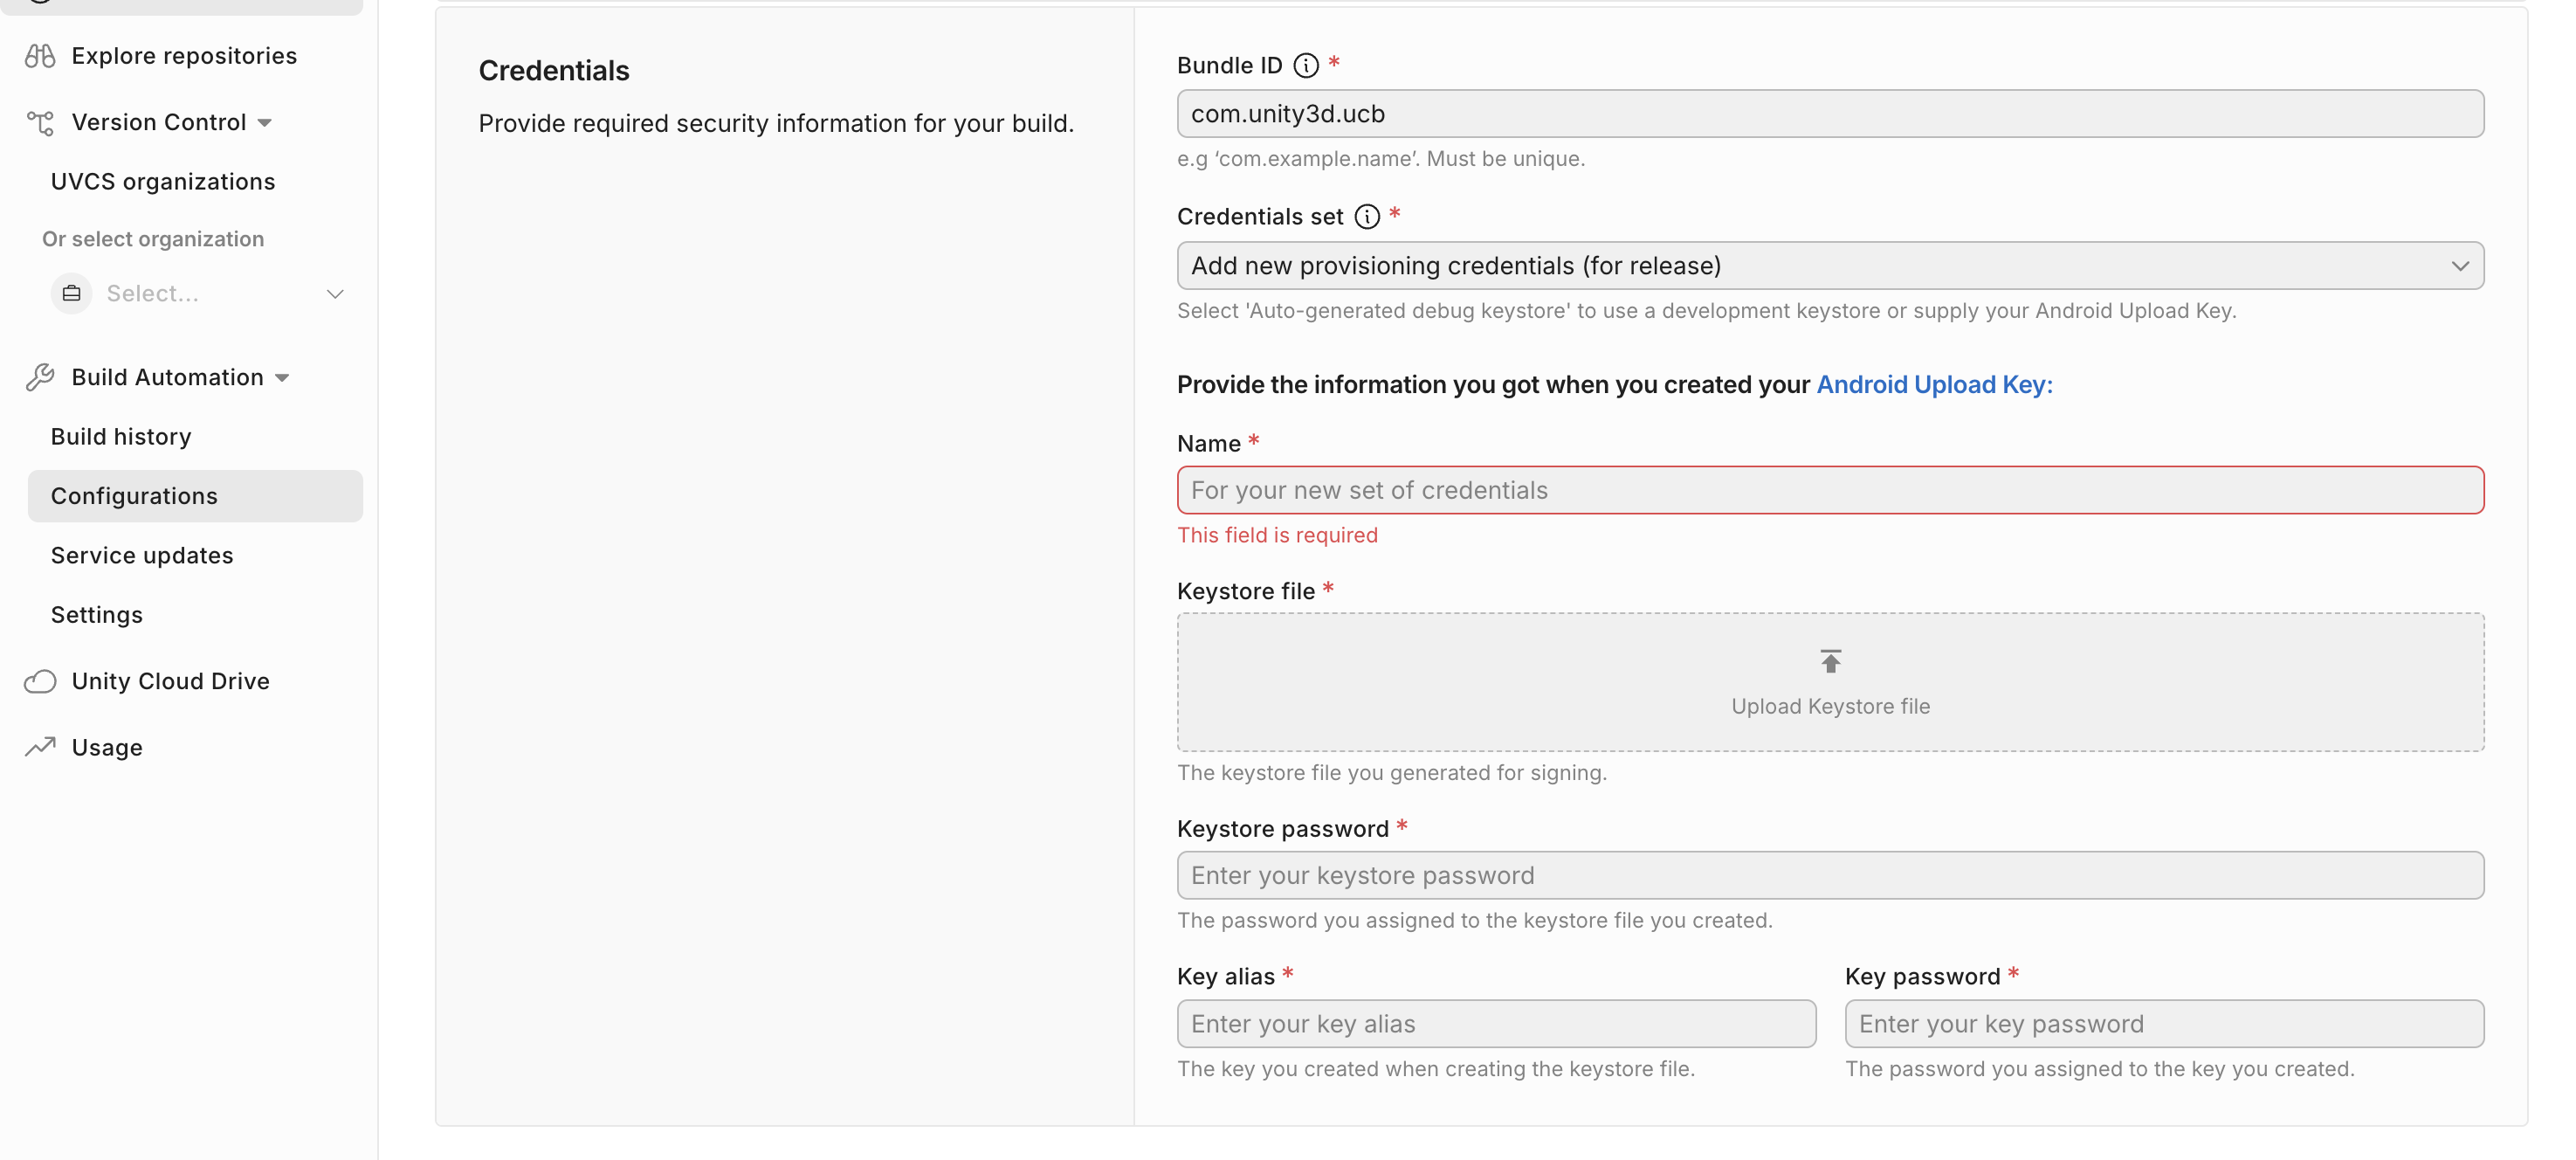The width and height of the screenshot is (2576, 1160).
Task: Click the Build Automation wrench icon
Action: click(x=40, y=377)
